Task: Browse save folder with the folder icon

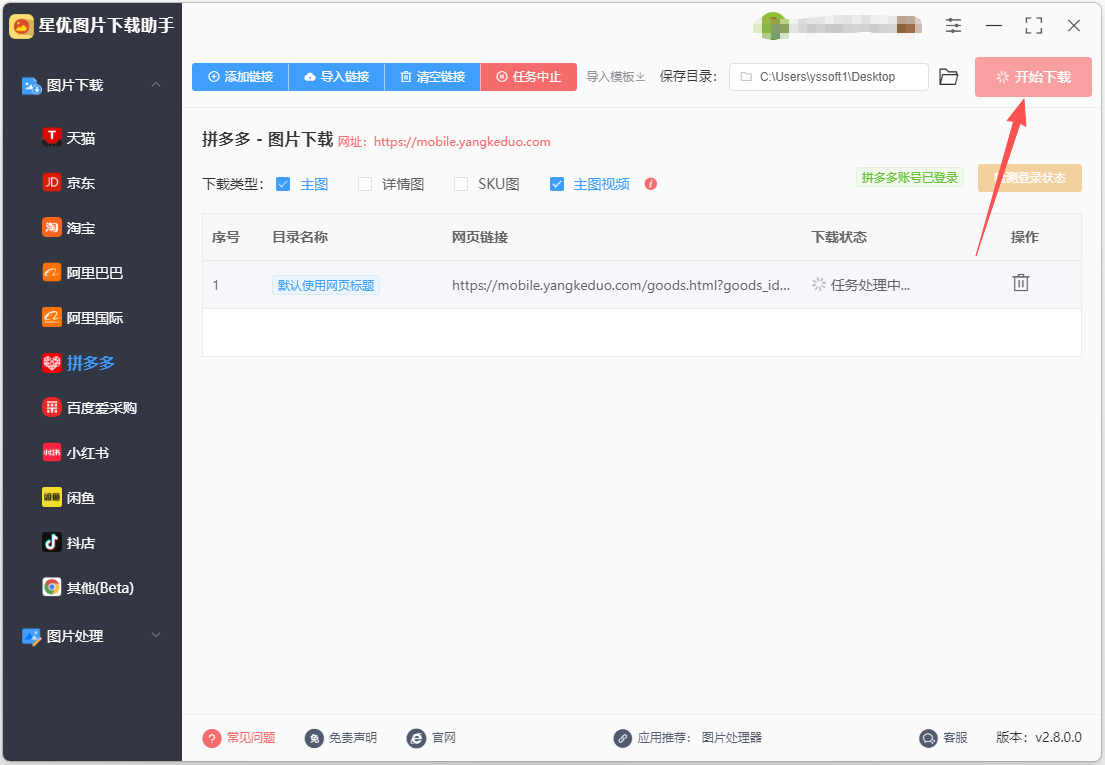Action: click(949, 77)
